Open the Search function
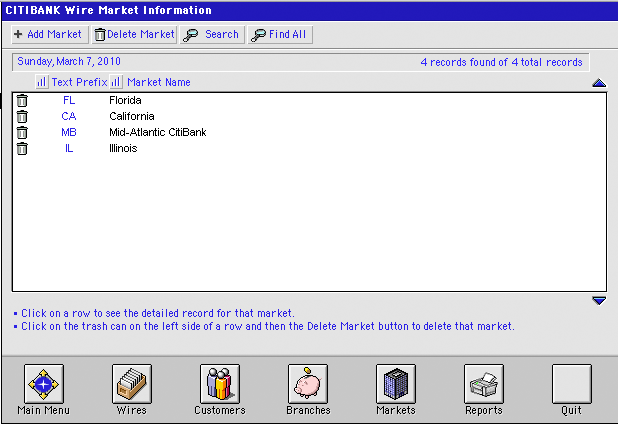The width and height of the screenshot is (618, 424). (x=212, y=34)
